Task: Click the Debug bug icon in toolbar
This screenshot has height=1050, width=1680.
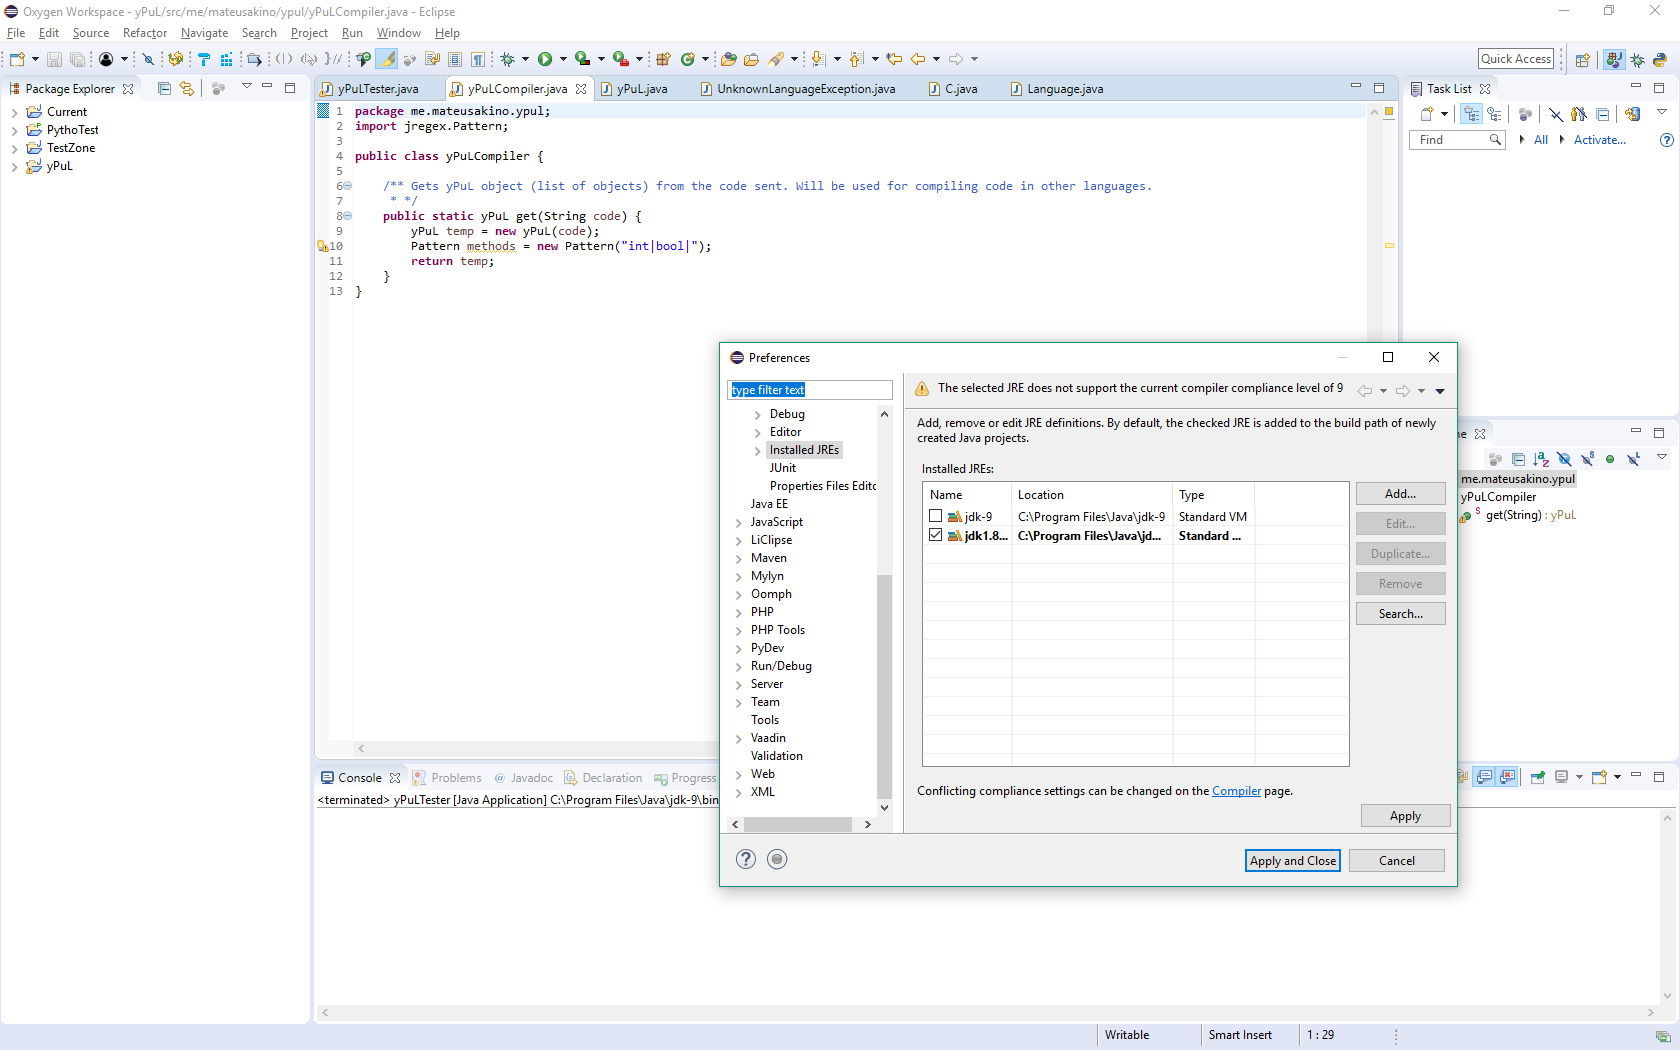Action: coord(507,59)
